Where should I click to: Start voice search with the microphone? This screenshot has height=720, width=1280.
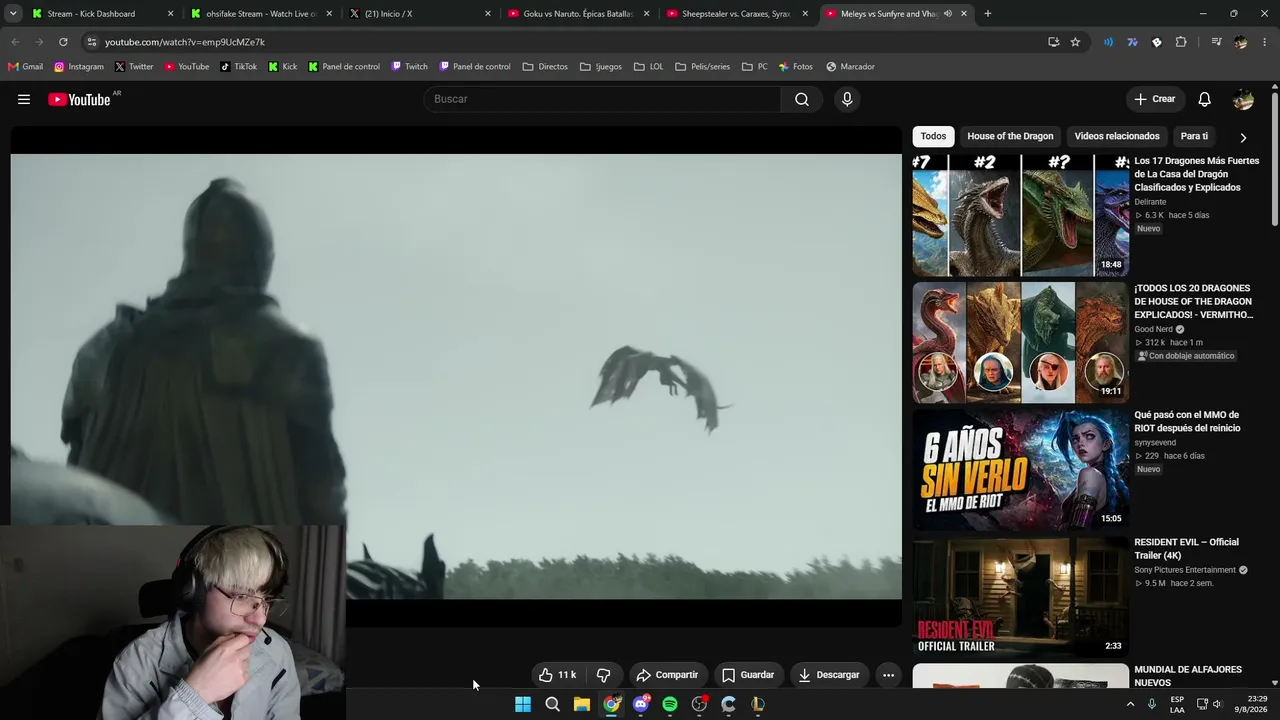(x=847, y=99)
